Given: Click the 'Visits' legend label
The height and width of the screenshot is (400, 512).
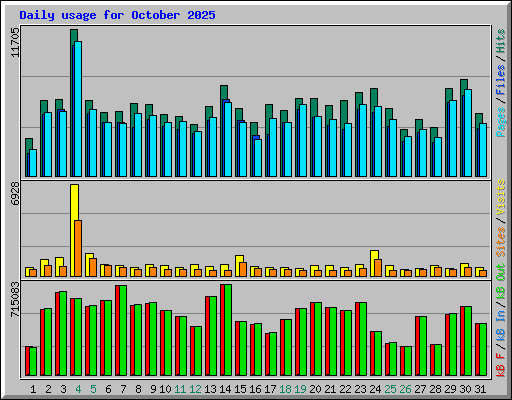Looking at the screenshot, I should tap(500, 197).
